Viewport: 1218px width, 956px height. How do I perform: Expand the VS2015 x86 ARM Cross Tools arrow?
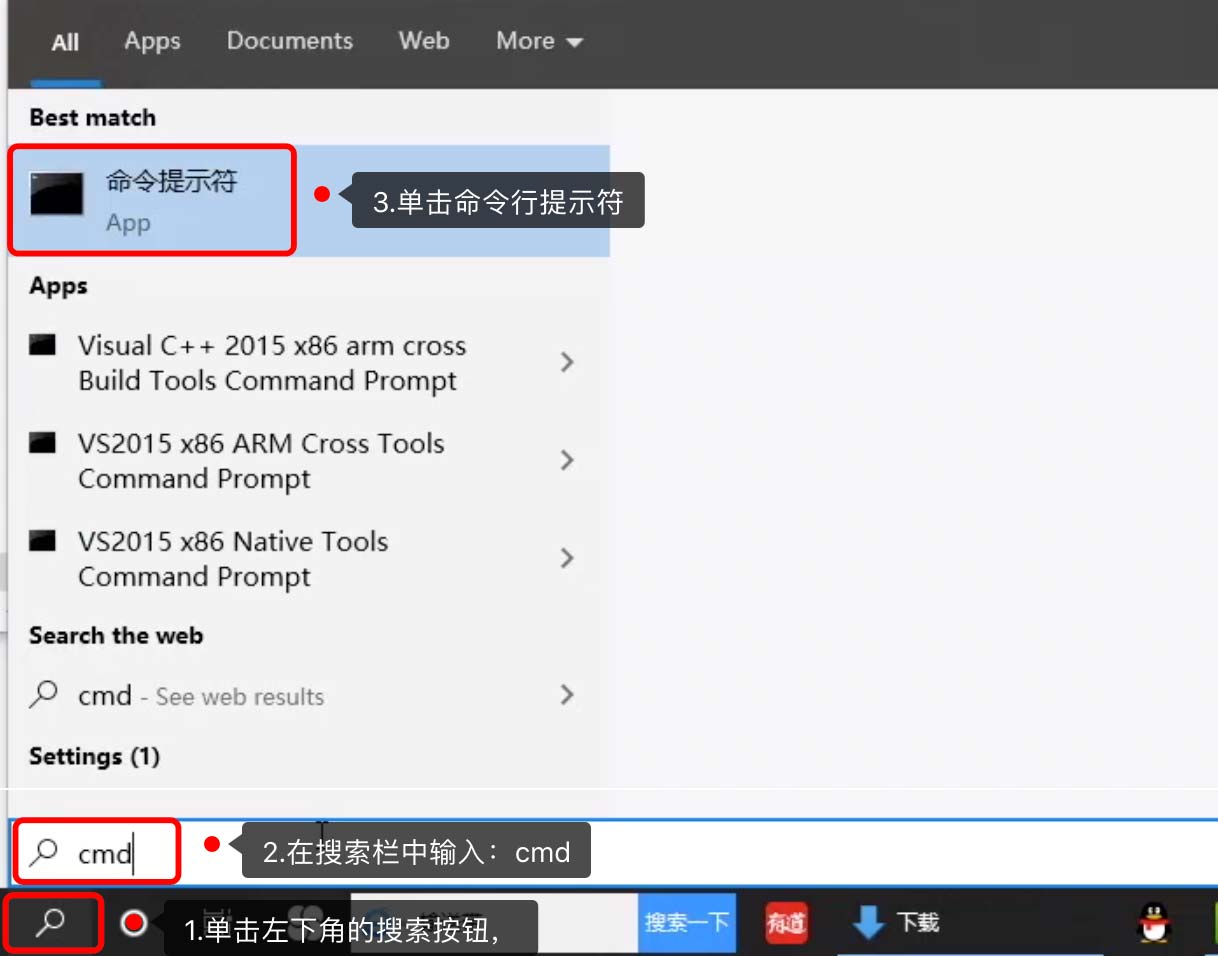click(x=567, y=460)
